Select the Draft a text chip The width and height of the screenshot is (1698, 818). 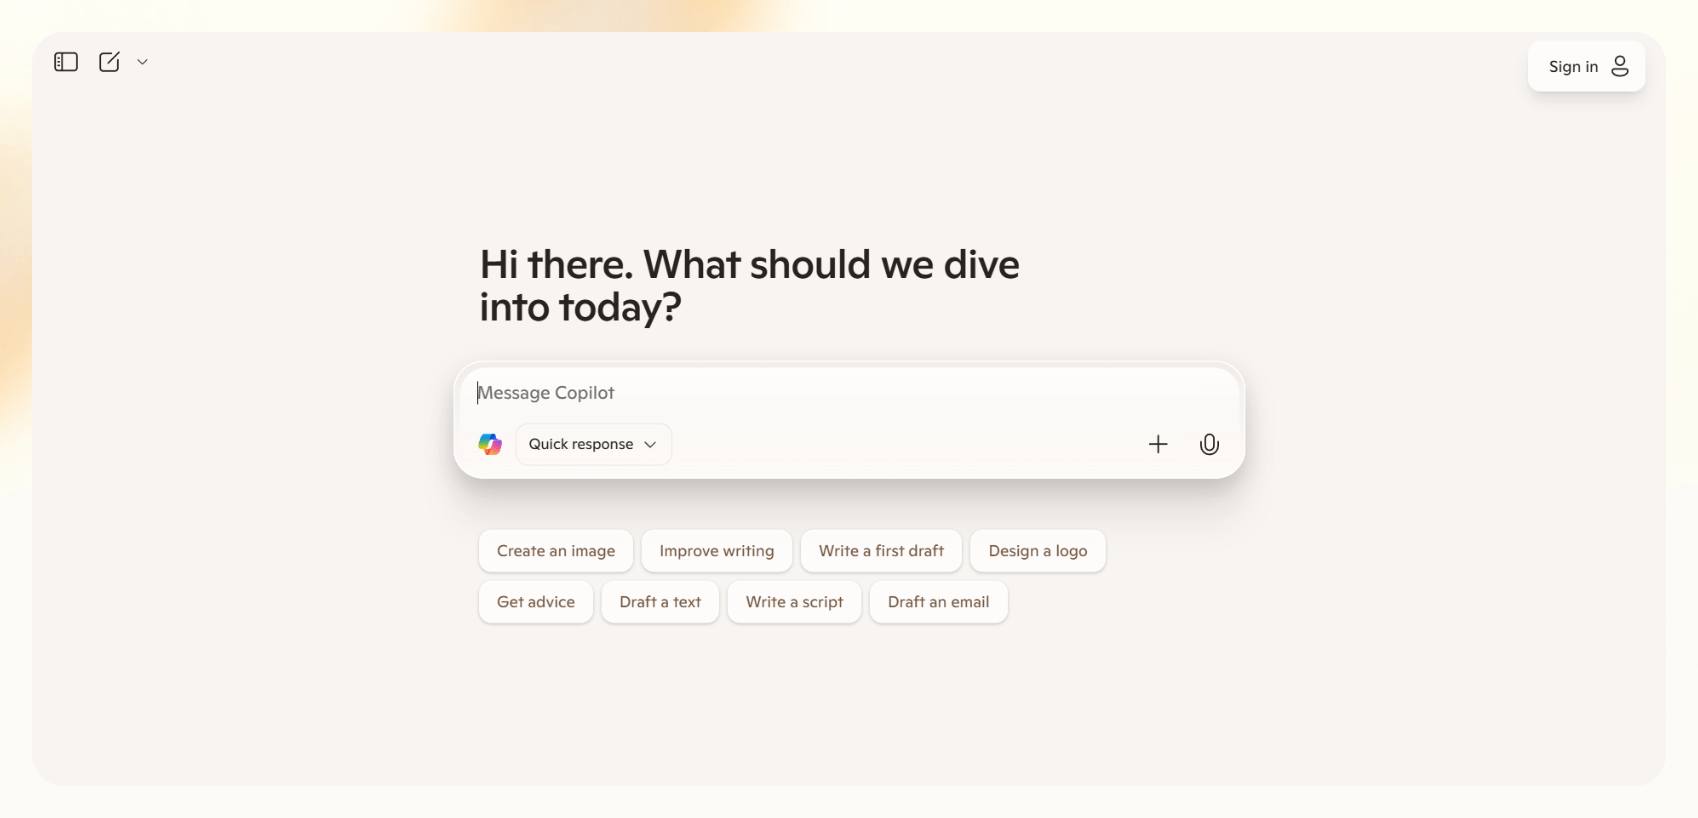point(660,602)
